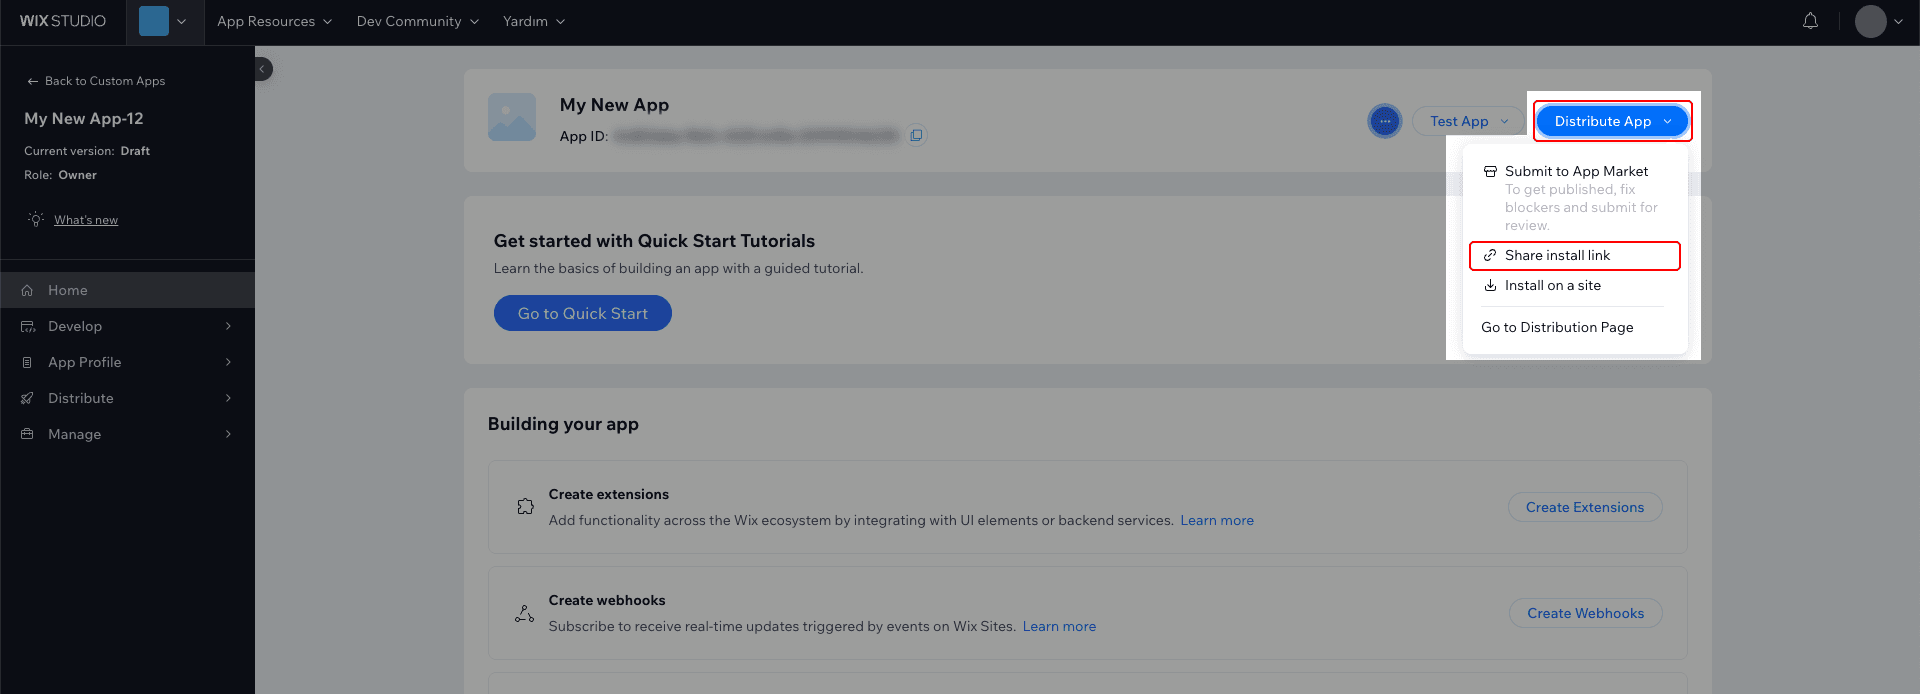Screen dimensions: 1920x694
Task: Open the Yardım help menu
Action: [534, 21]
